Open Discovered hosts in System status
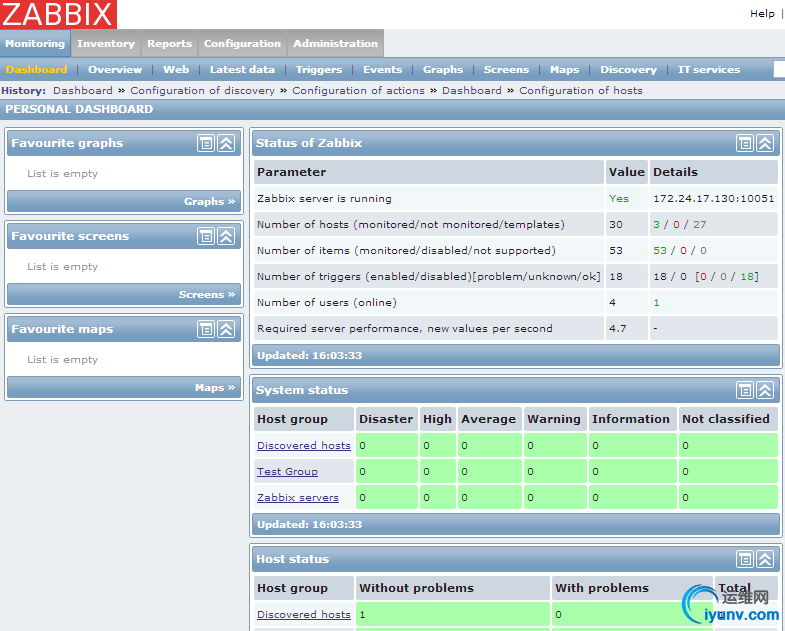Viewport: 785px width, 631px height. point(304,445)
